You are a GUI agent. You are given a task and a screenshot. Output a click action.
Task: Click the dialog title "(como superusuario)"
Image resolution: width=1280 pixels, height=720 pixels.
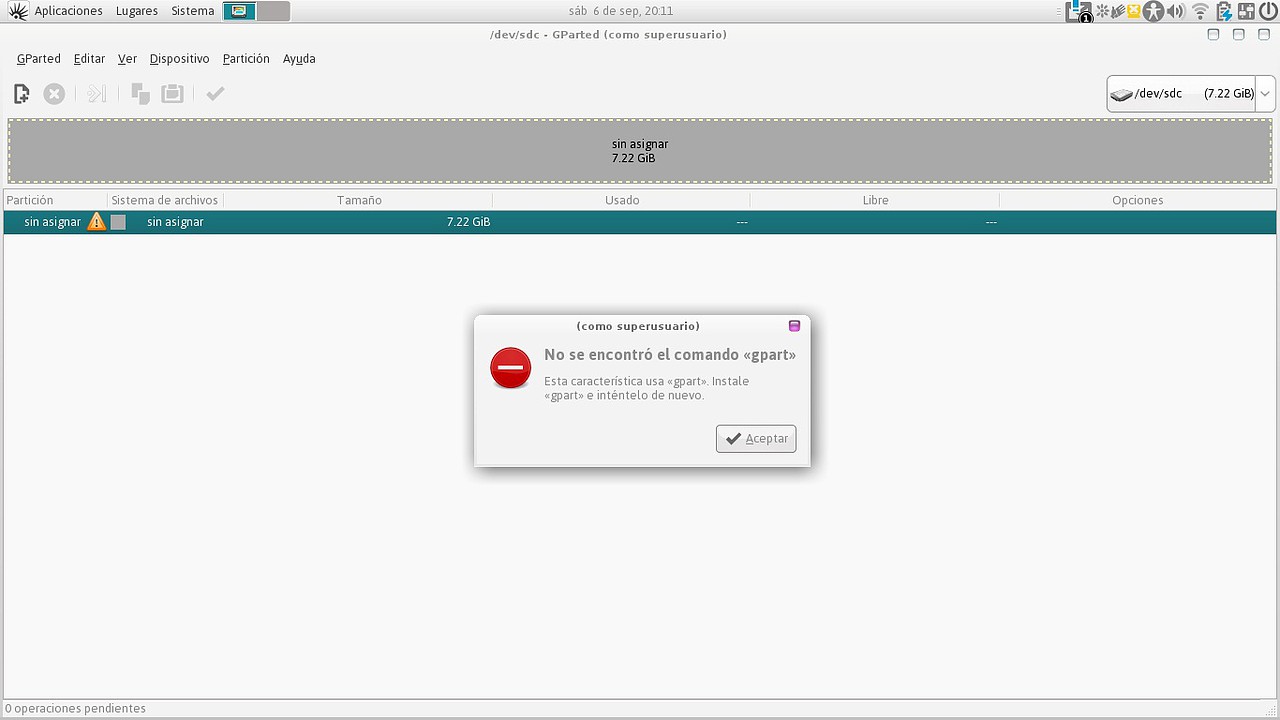pos(638,326)
